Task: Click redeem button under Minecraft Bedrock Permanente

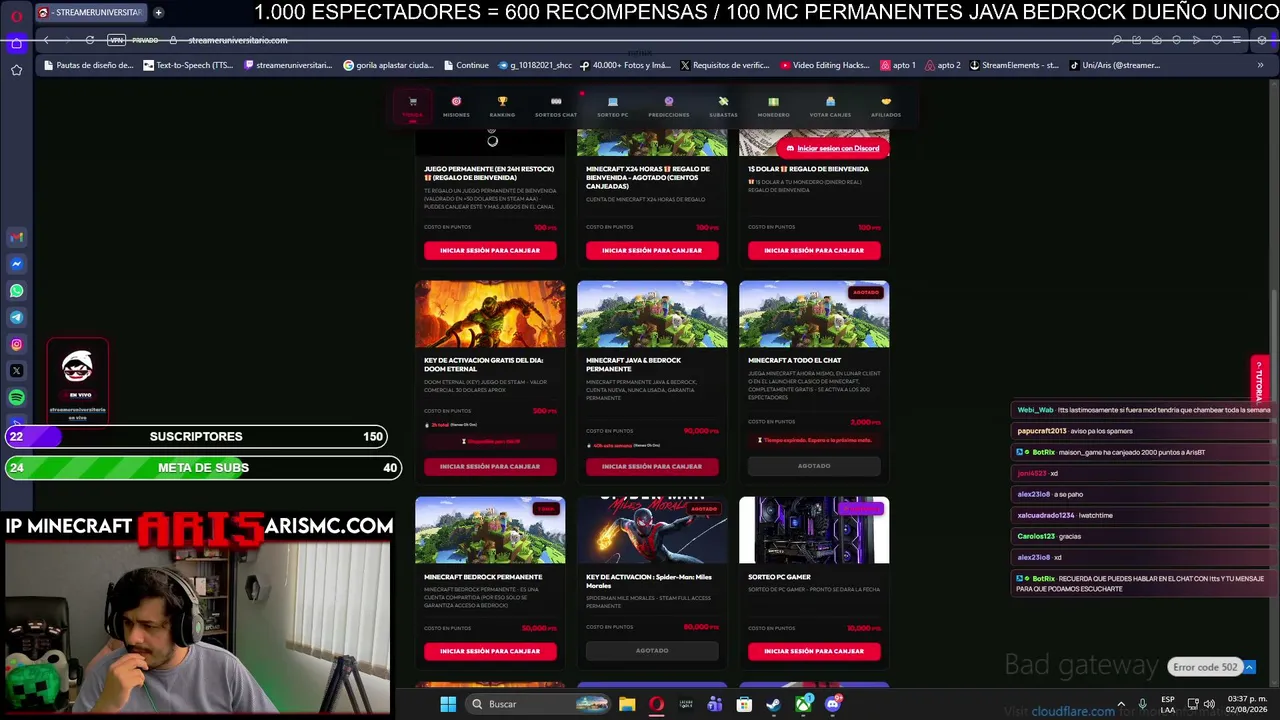Action: tap(490, 651)
